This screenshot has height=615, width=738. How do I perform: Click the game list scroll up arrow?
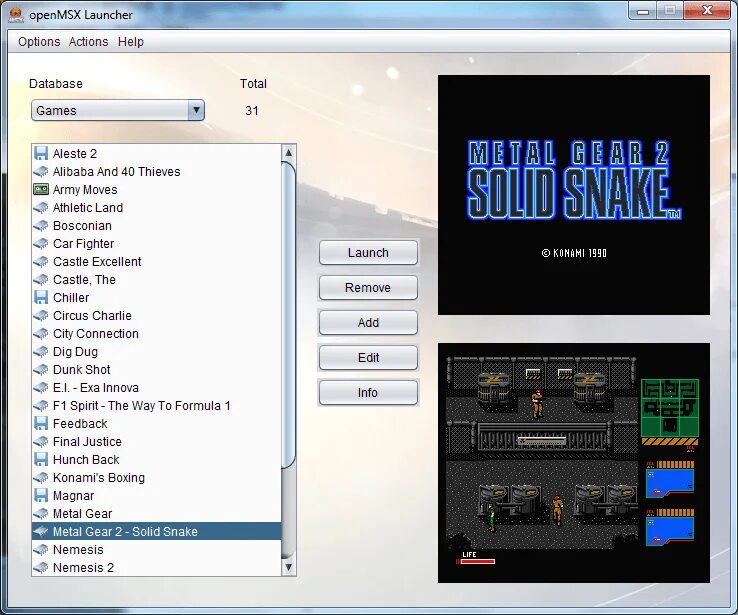[289, 152]
